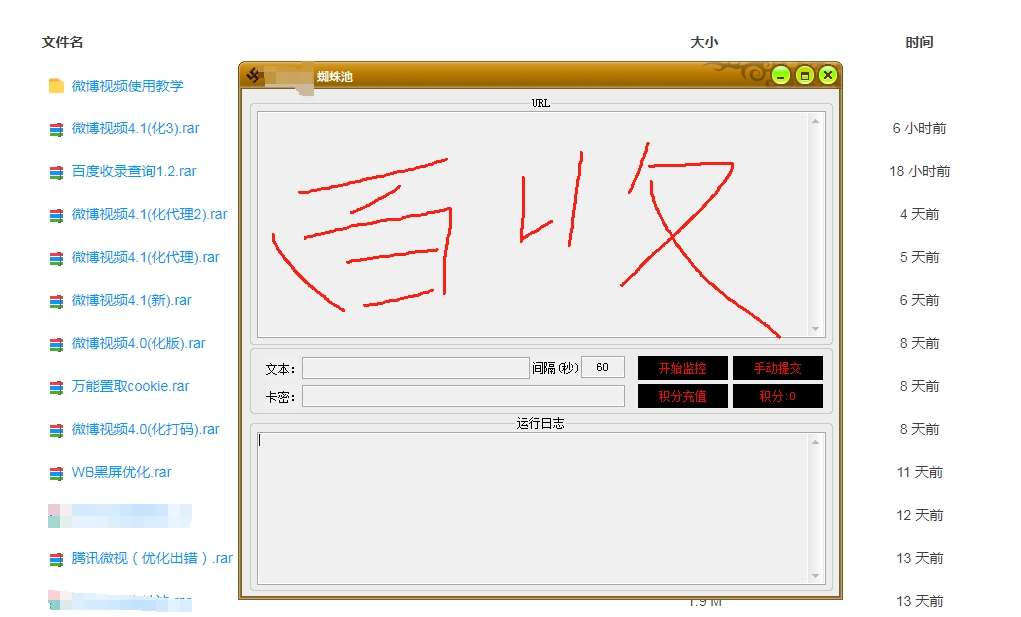The image size is (1021, 617).
Task: Click the archive icon beside 腾讯微视（优化出错）.rar
Action: point(56,558)
